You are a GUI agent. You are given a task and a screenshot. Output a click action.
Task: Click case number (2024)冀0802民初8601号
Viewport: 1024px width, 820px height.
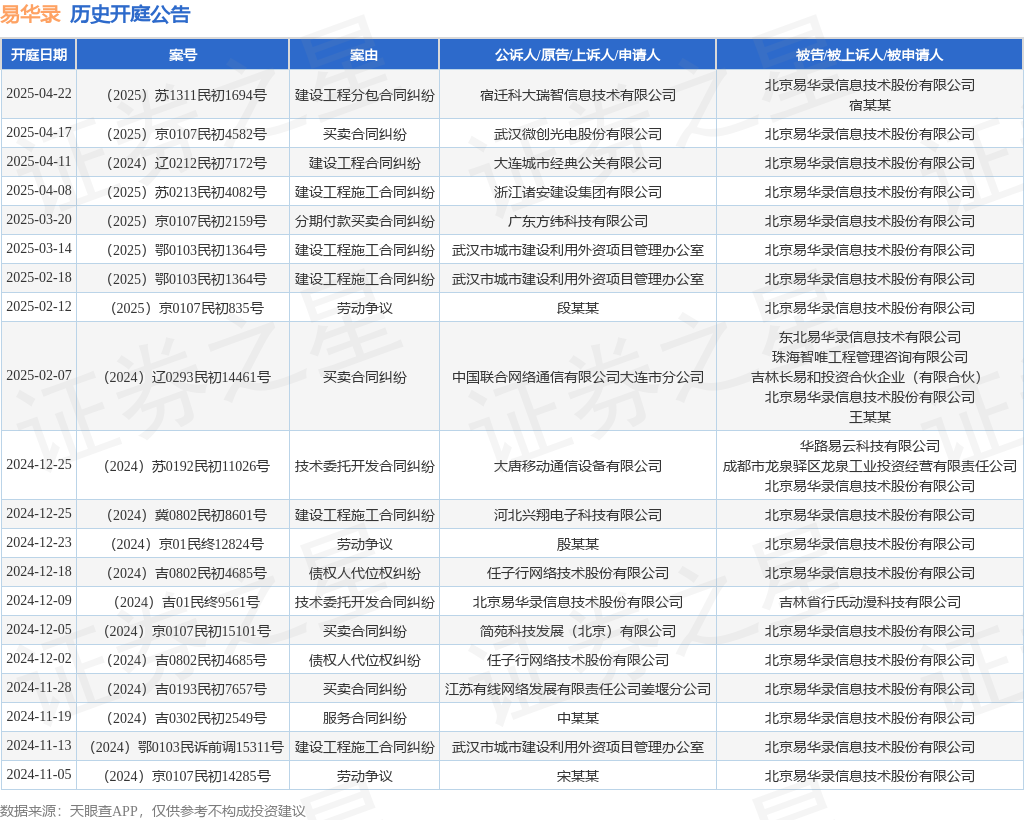tap(183, 515)
